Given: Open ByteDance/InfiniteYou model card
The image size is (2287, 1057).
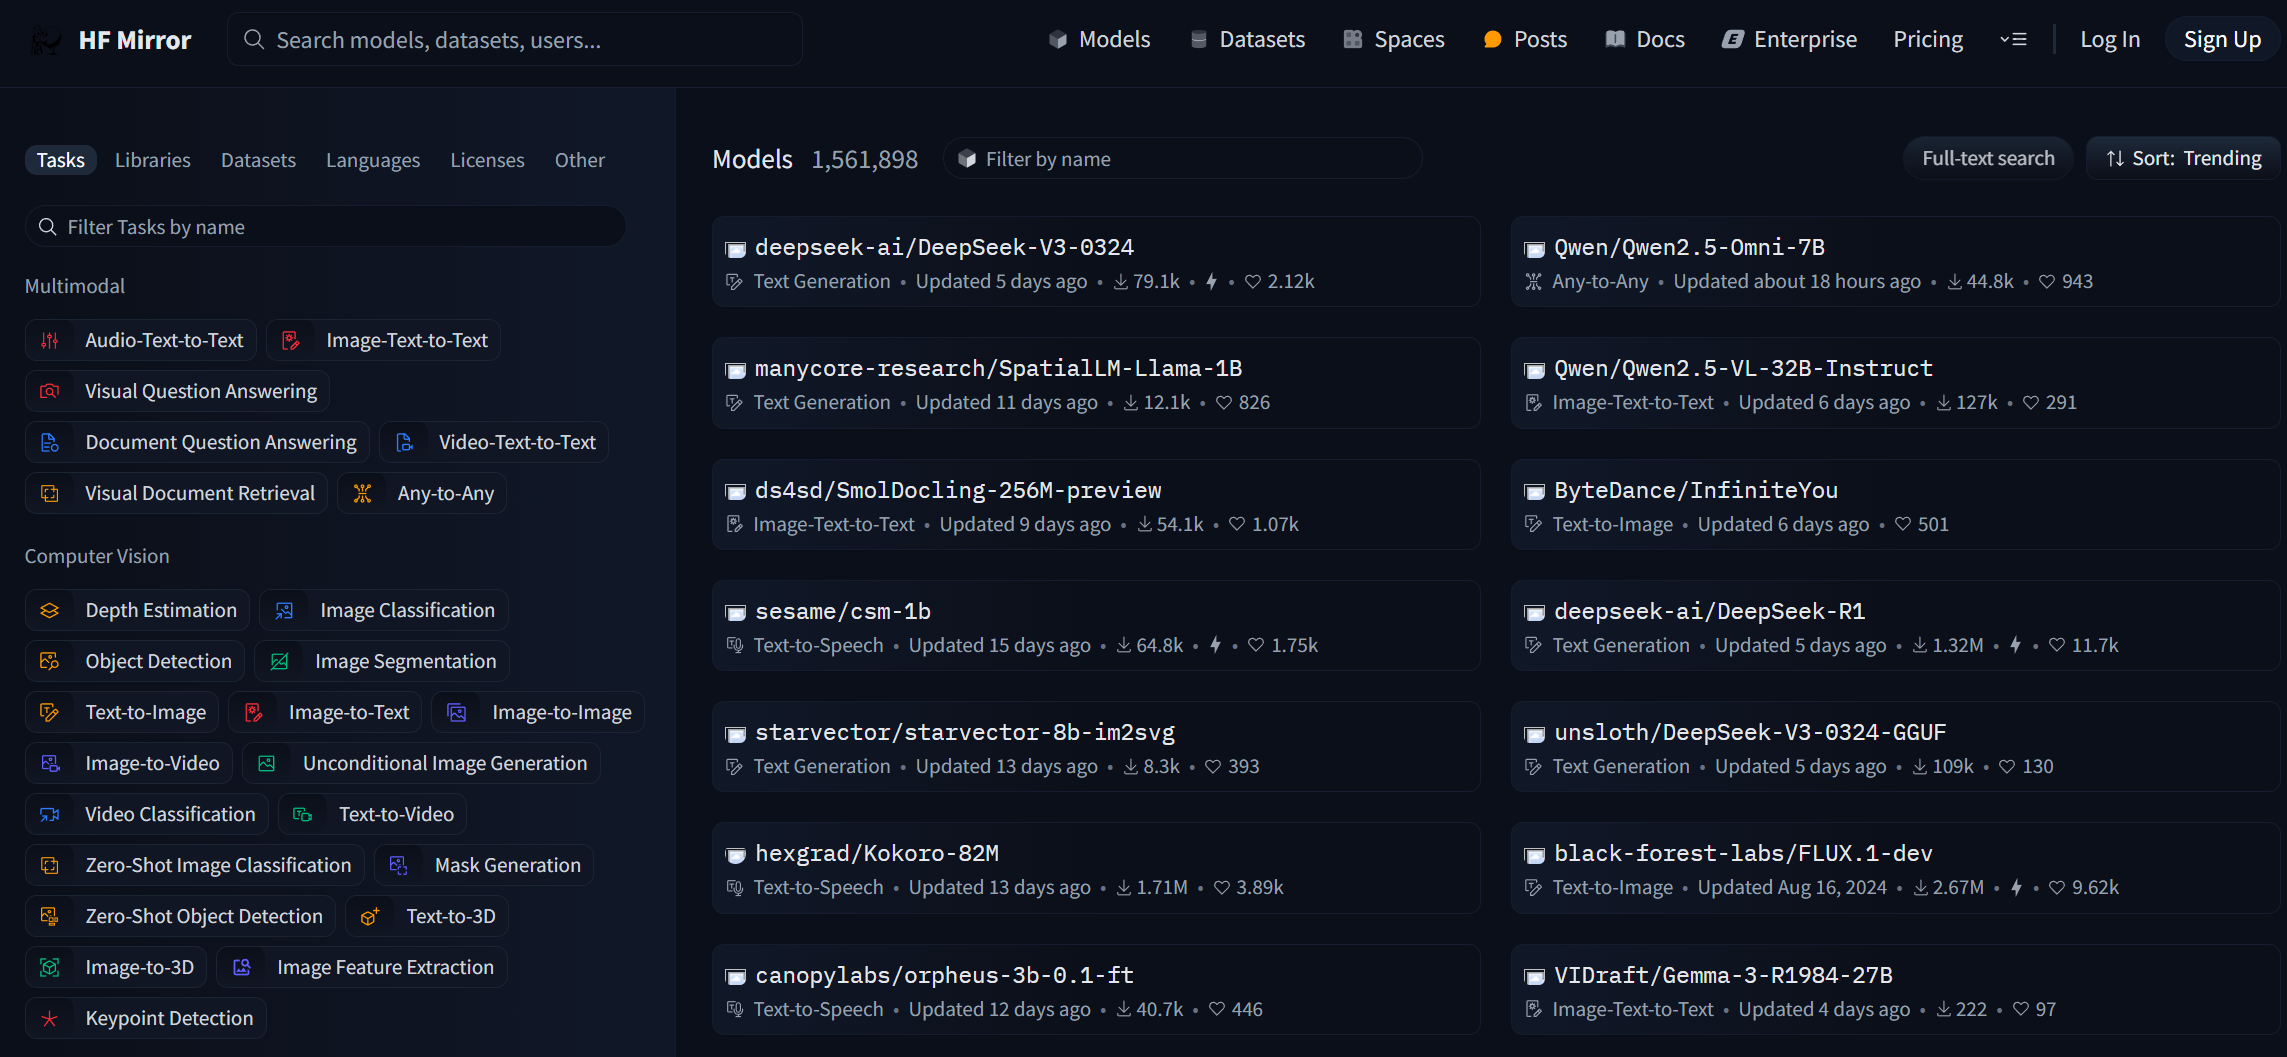Looking at the screenshot, I should click(1895, 505).
